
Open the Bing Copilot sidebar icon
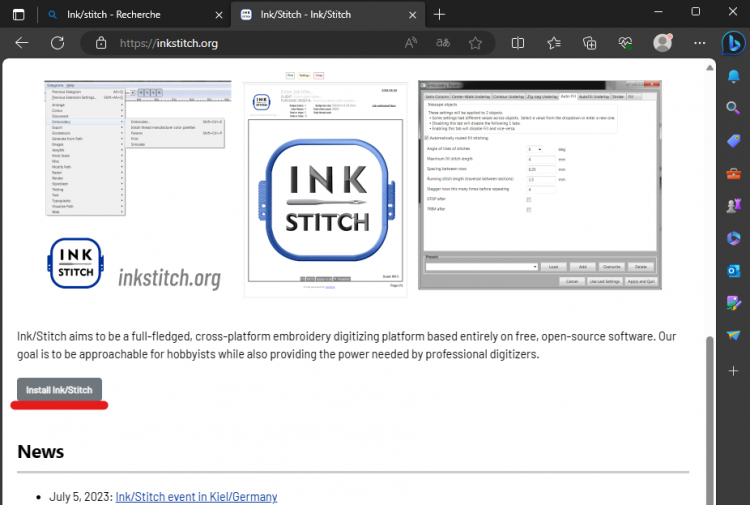coord(733,44)
